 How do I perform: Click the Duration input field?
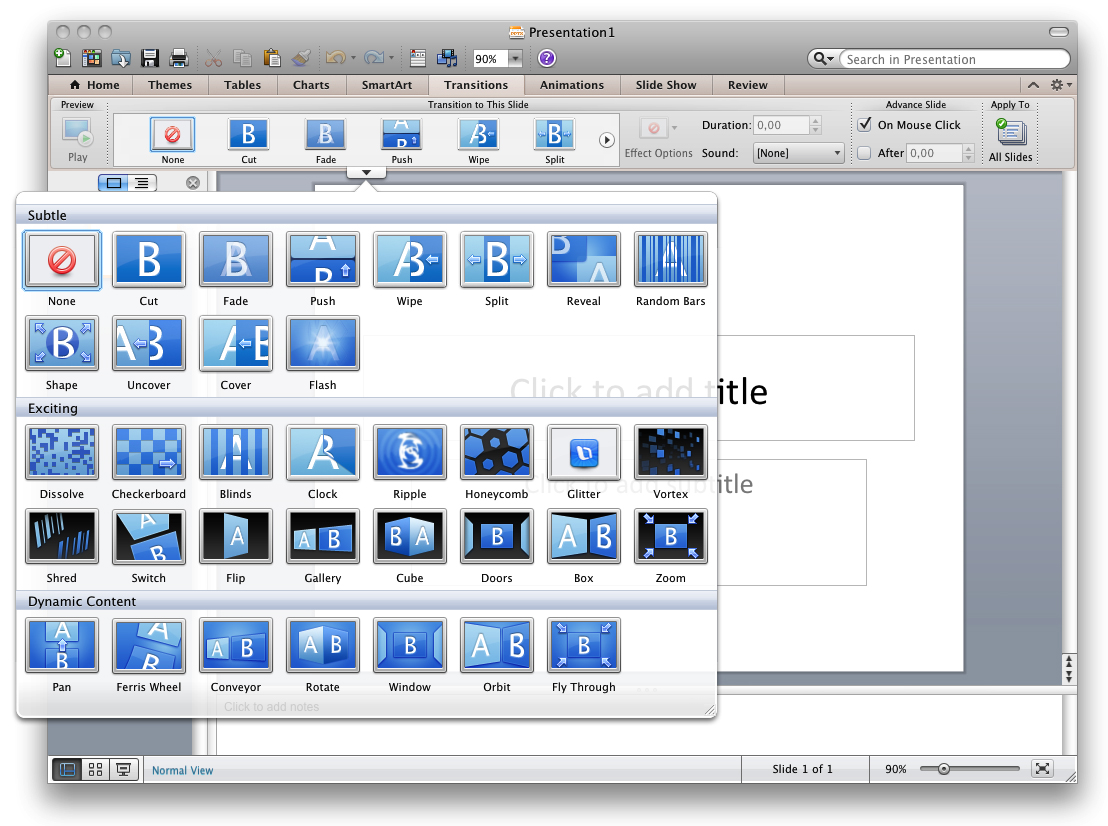[x=782, y=125]
